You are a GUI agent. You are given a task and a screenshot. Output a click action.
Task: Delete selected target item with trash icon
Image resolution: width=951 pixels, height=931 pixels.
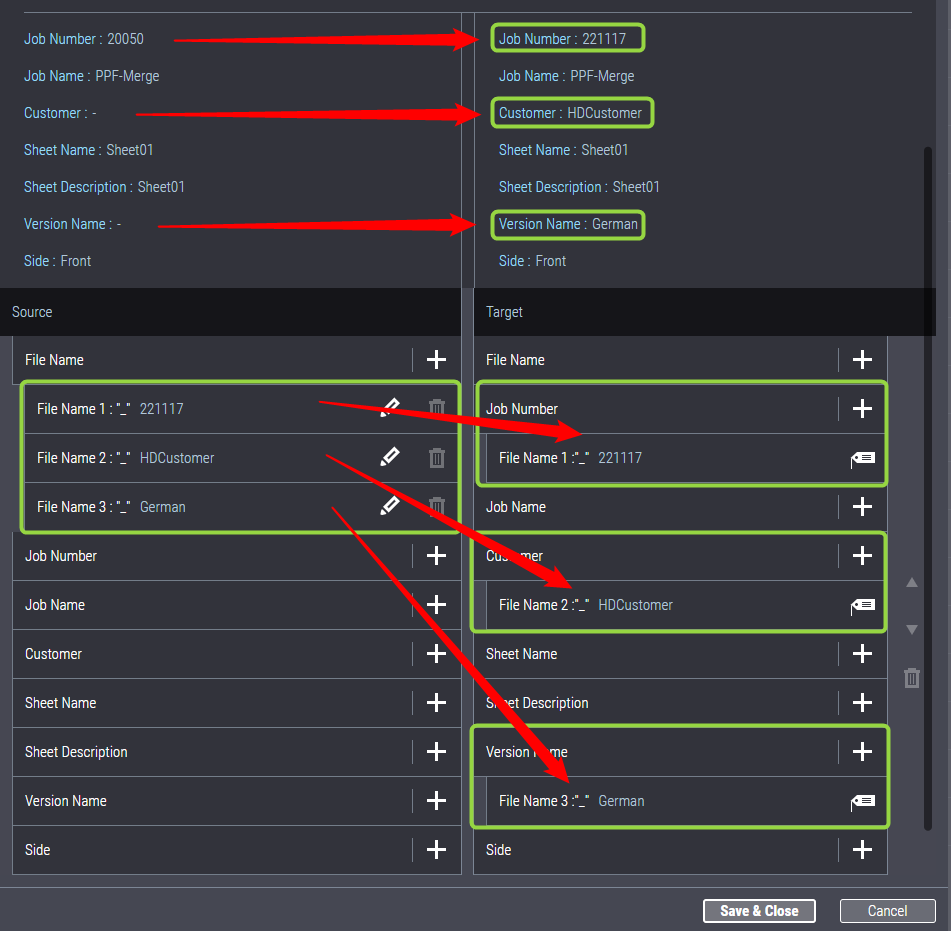911,678
